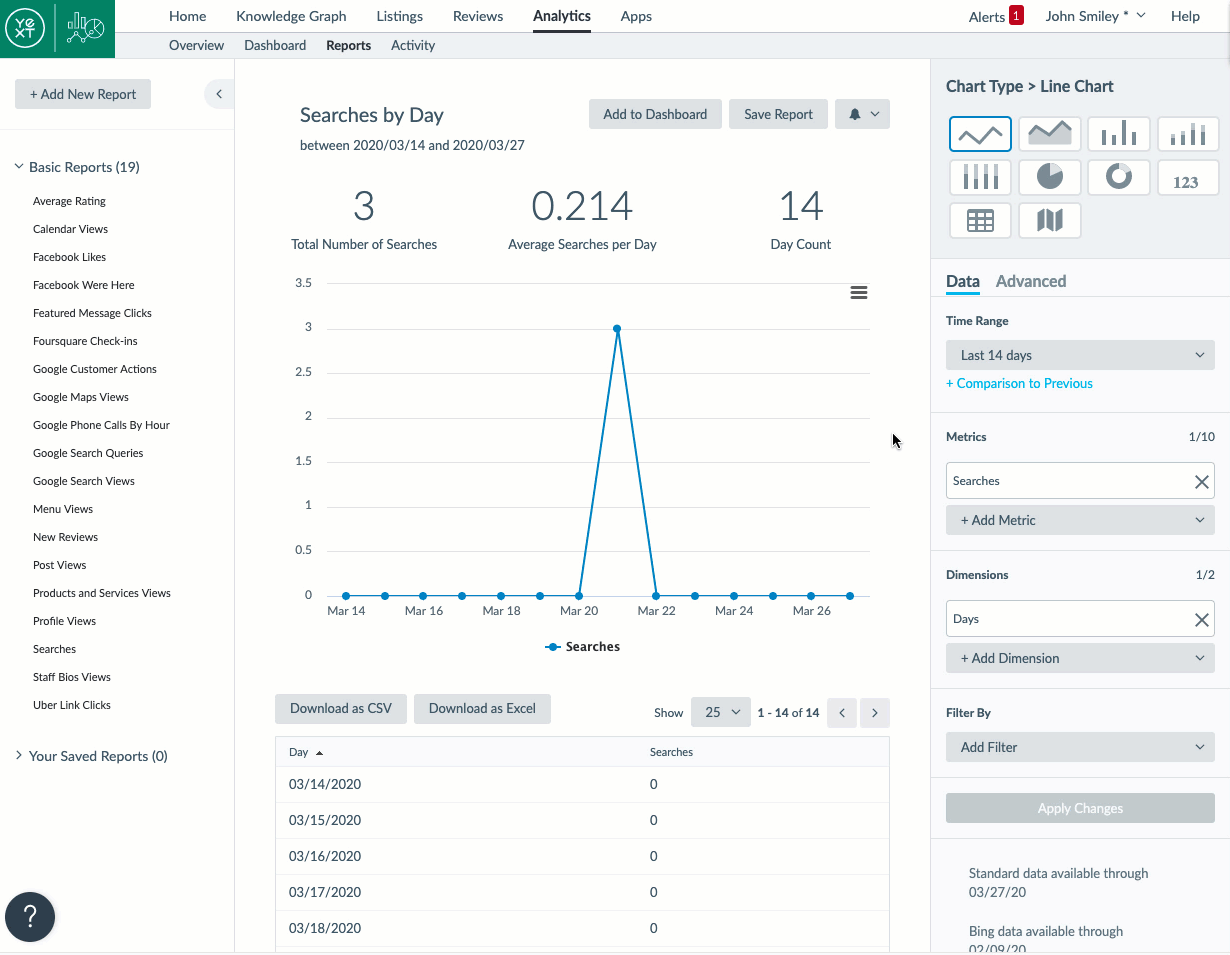Switch to the Dashboard tab
Viewport: 1230px width, 955px height.
pos(275,45)
